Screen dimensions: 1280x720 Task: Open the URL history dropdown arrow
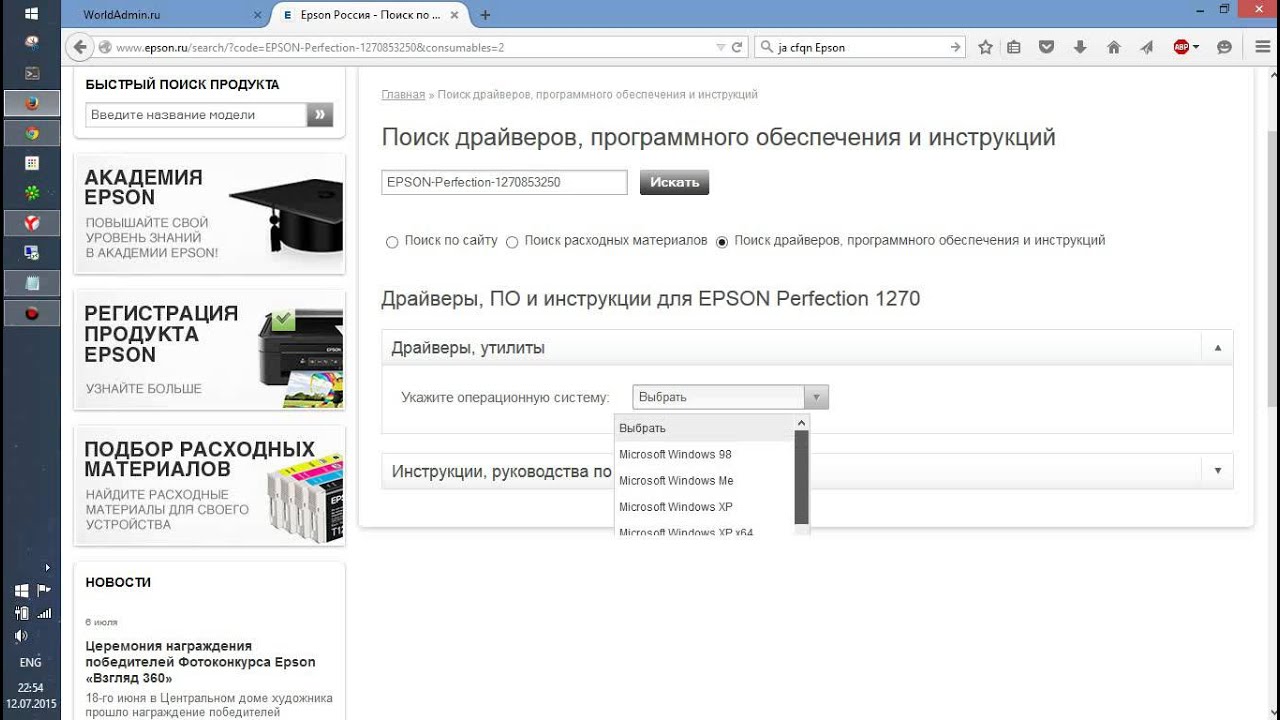[x=722, y=47]
